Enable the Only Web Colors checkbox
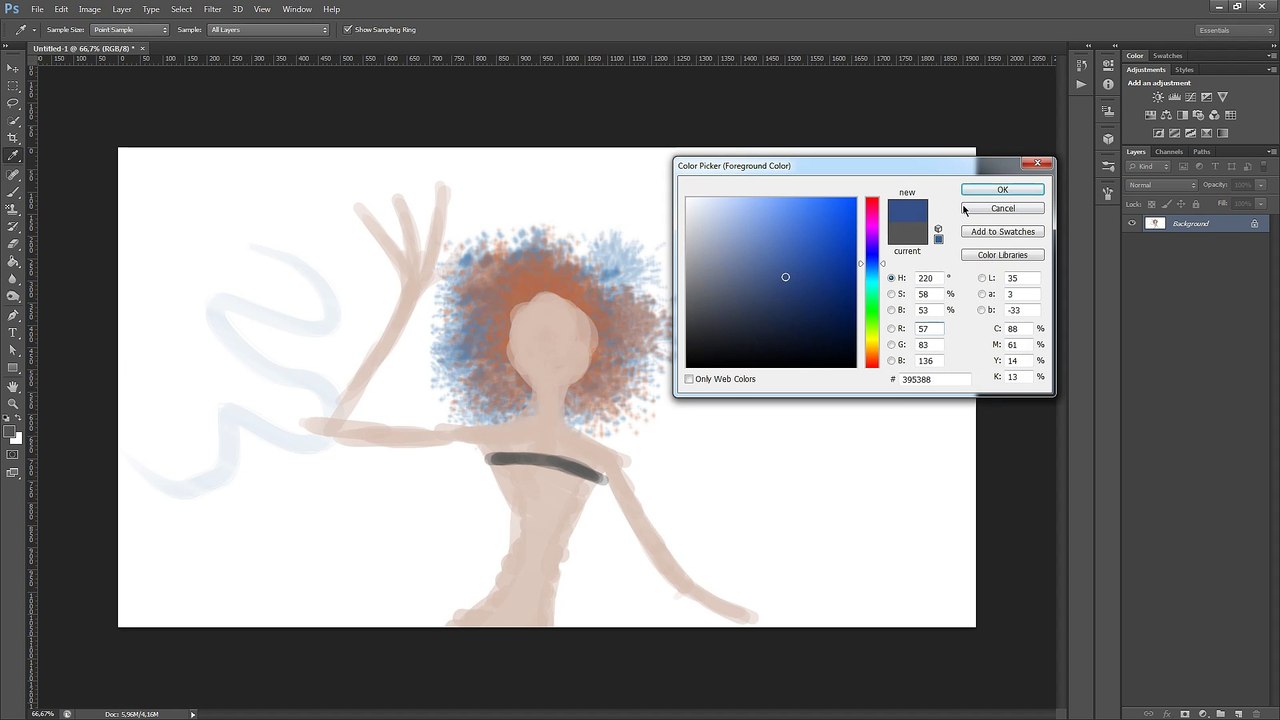This screenshot has height=720, width=1280. tap(689, 379)
